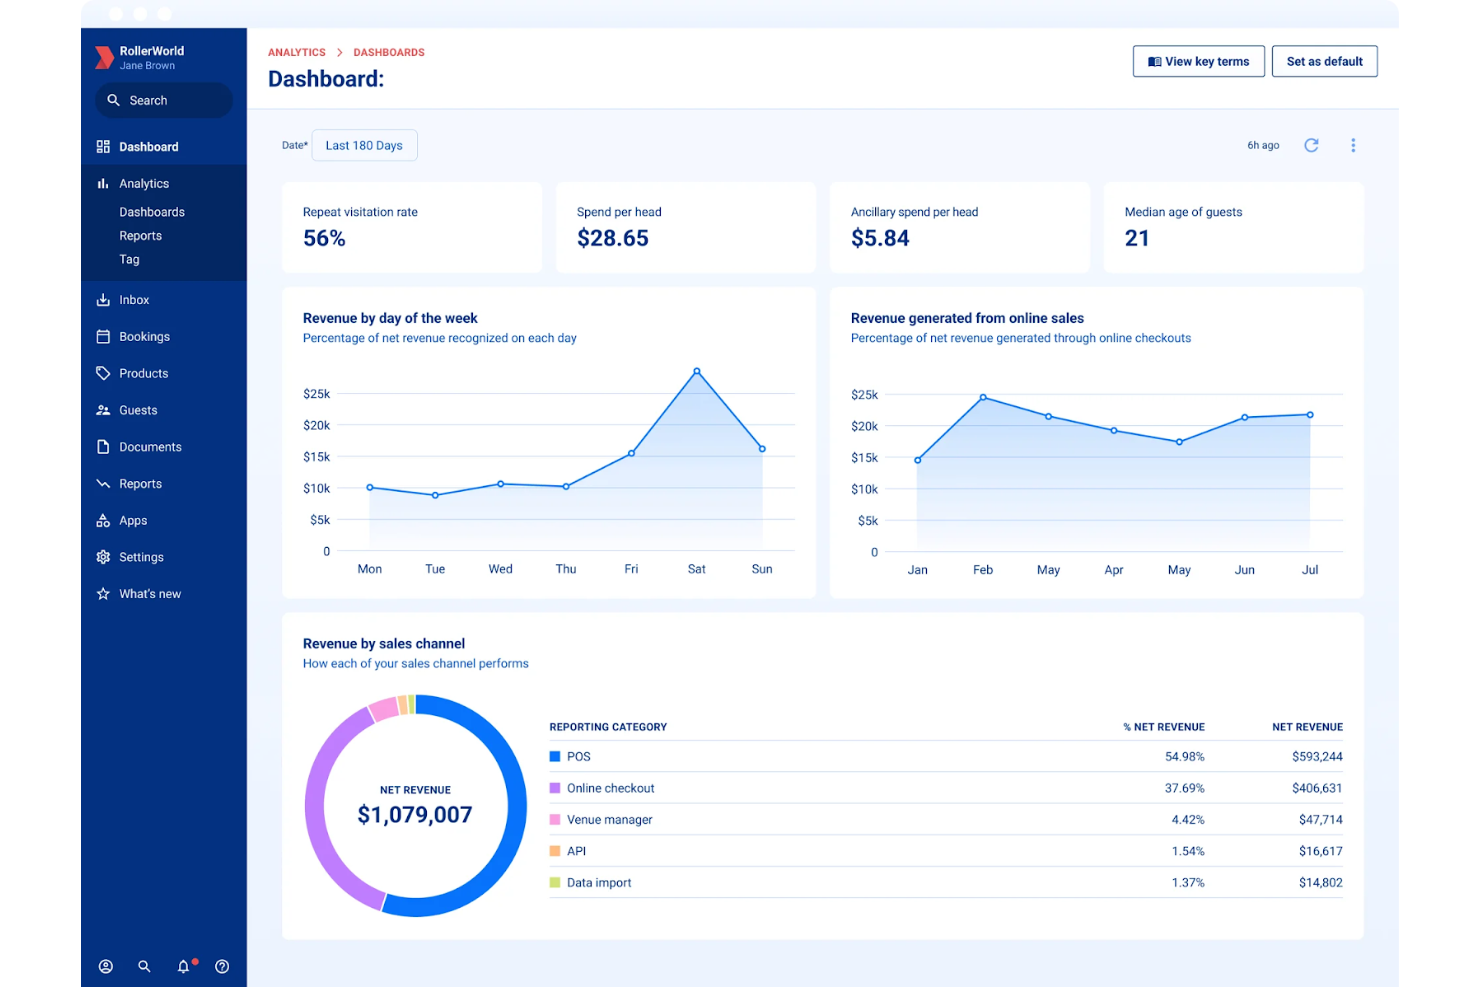Viewport: 1480px width, 987px height.
Task: Click the Saturday peak point on weekly chart
Action: (697, 372)
